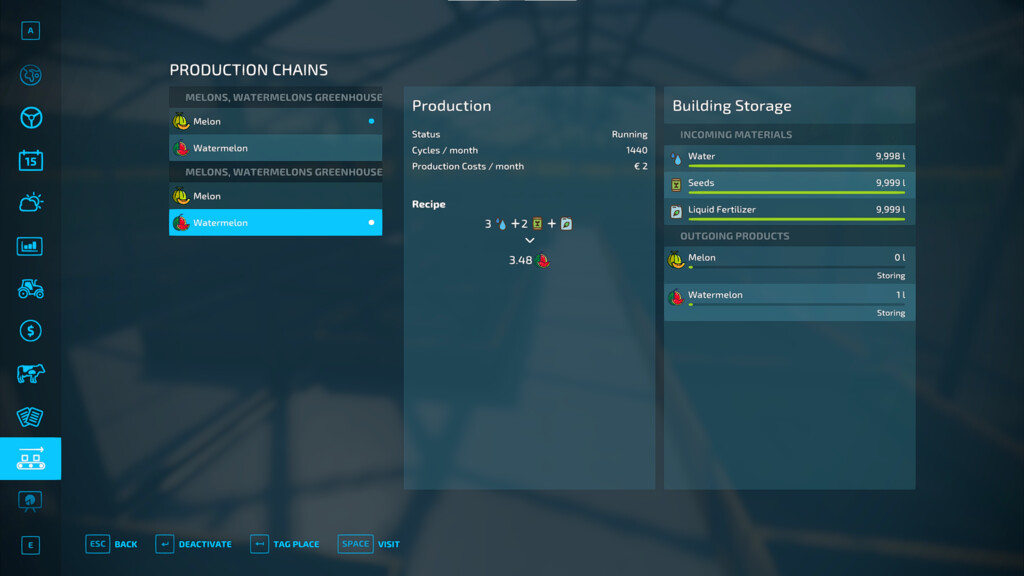Click the Water storage fill bar
Image resolution: width=1024 pixels, height=576 pixels.
tap(796, 166)
